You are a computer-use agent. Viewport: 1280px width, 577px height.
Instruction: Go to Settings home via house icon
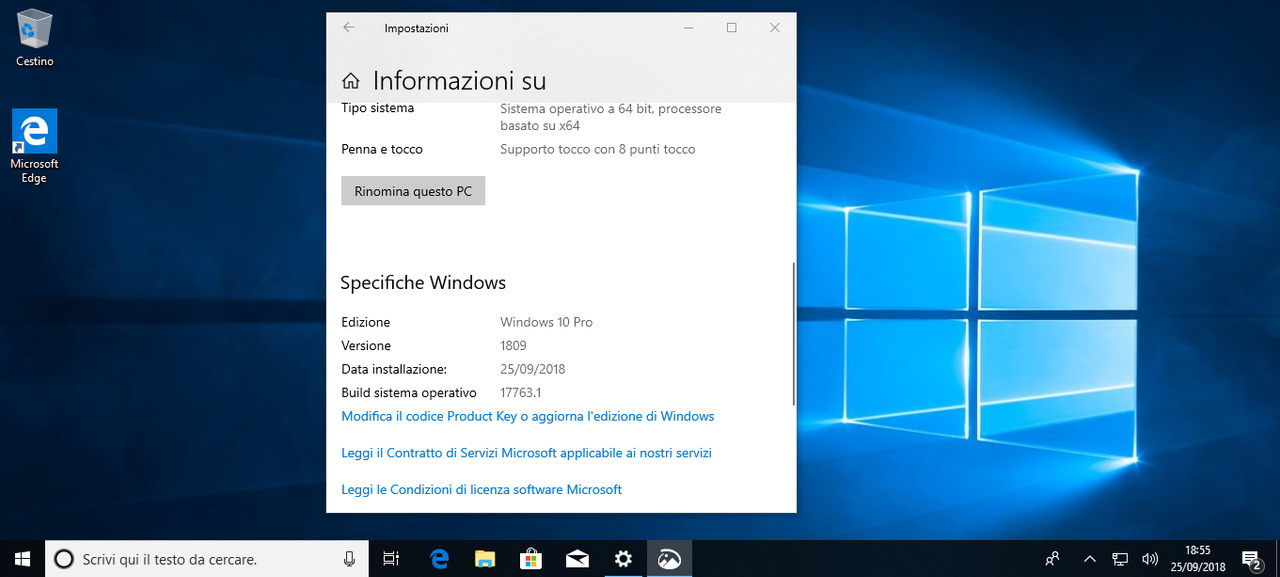pos(351,81)
